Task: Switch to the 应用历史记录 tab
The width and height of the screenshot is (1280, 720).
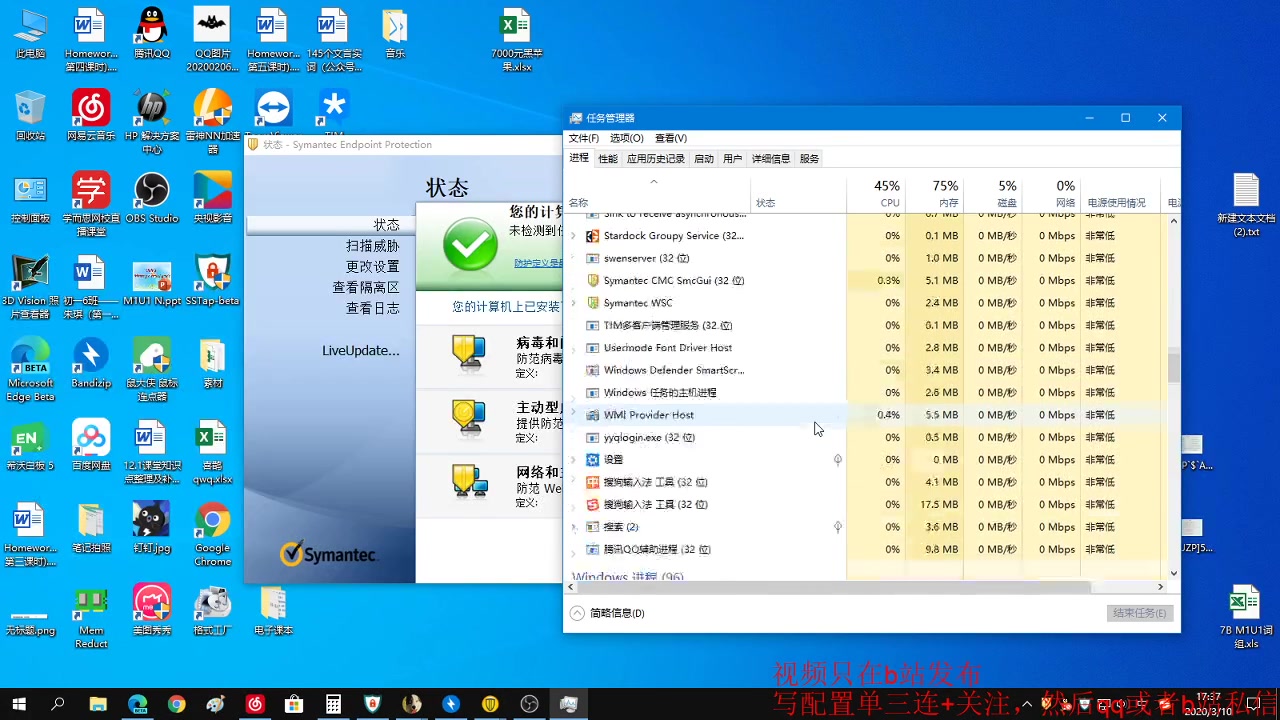Action: click(656, 158)
